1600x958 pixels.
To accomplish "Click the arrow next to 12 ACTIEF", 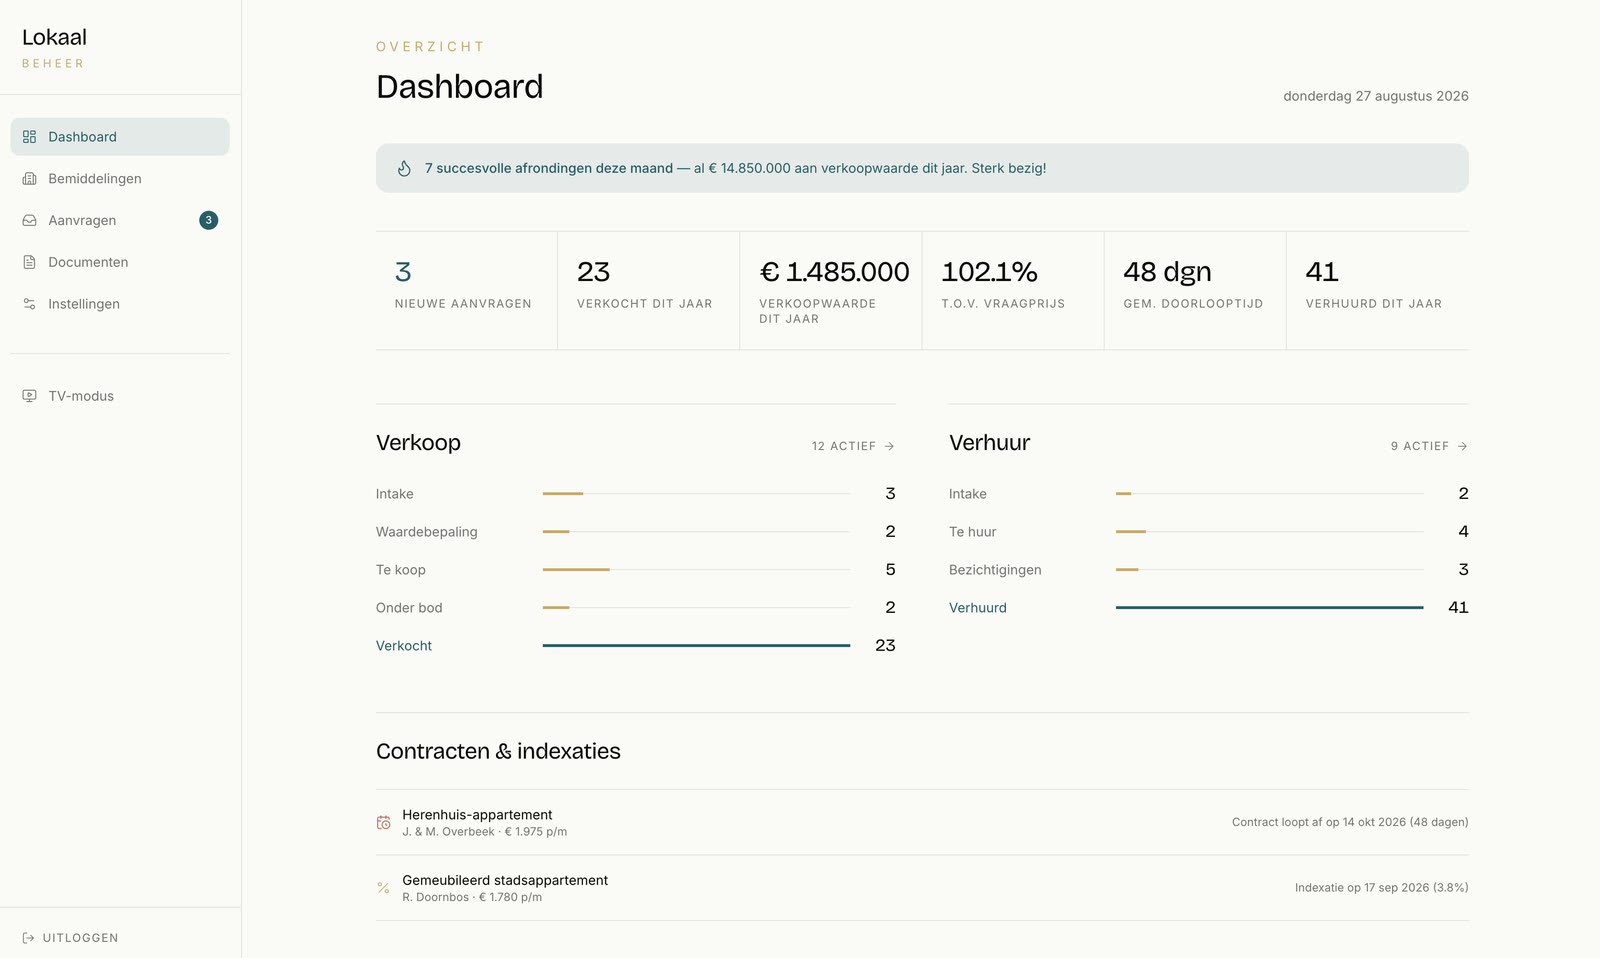I will tap(889, 446).
